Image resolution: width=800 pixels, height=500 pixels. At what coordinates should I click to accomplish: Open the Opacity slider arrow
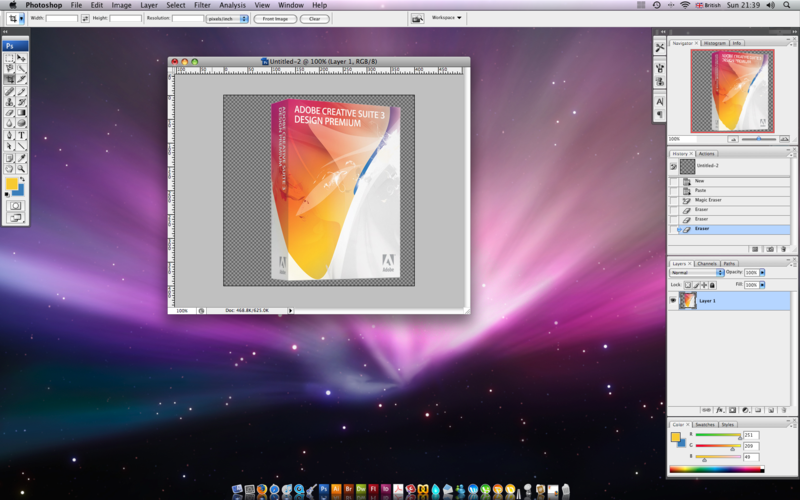(x=762, y=272)
